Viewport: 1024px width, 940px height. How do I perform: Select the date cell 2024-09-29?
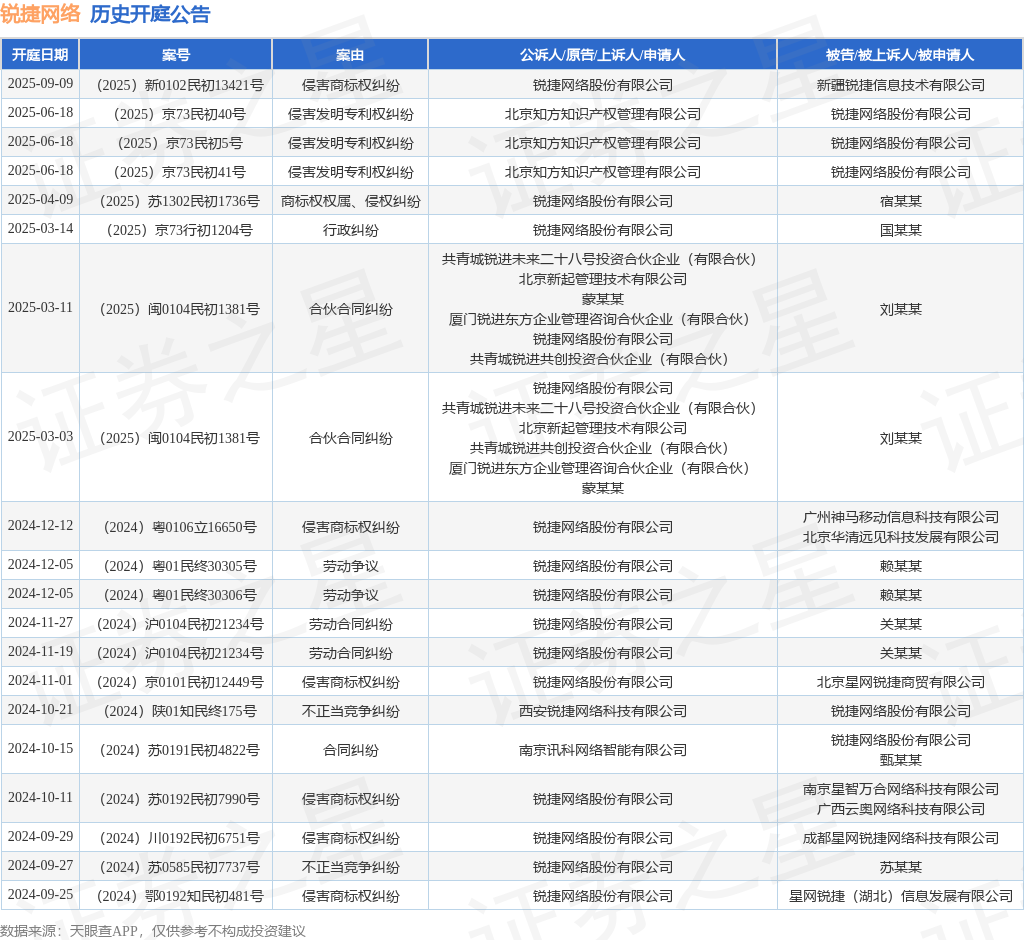click(40, 837)
